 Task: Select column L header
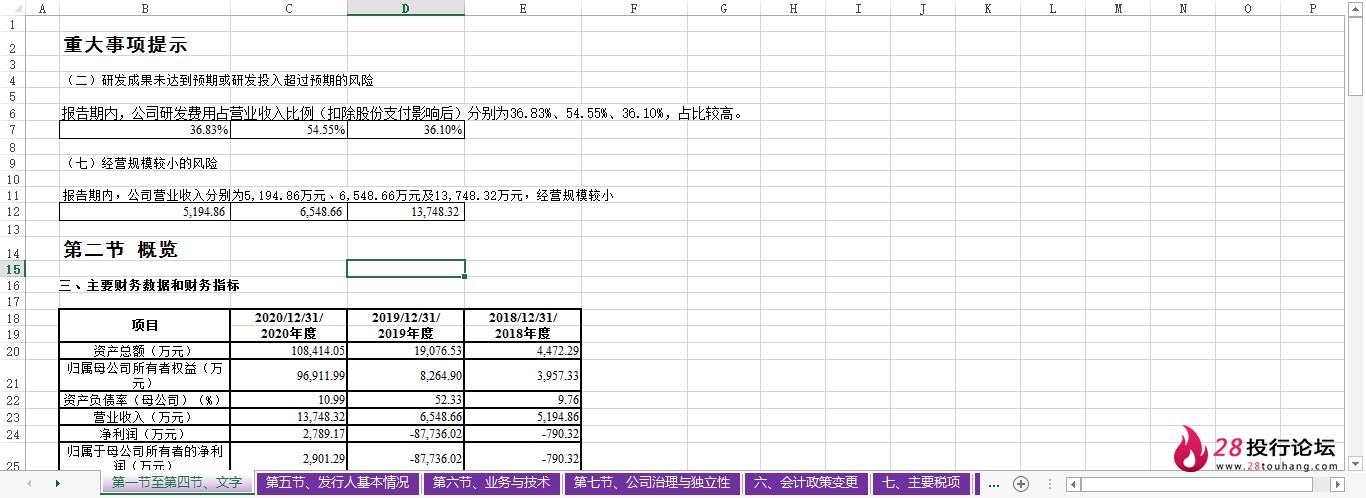(1052, 8)
